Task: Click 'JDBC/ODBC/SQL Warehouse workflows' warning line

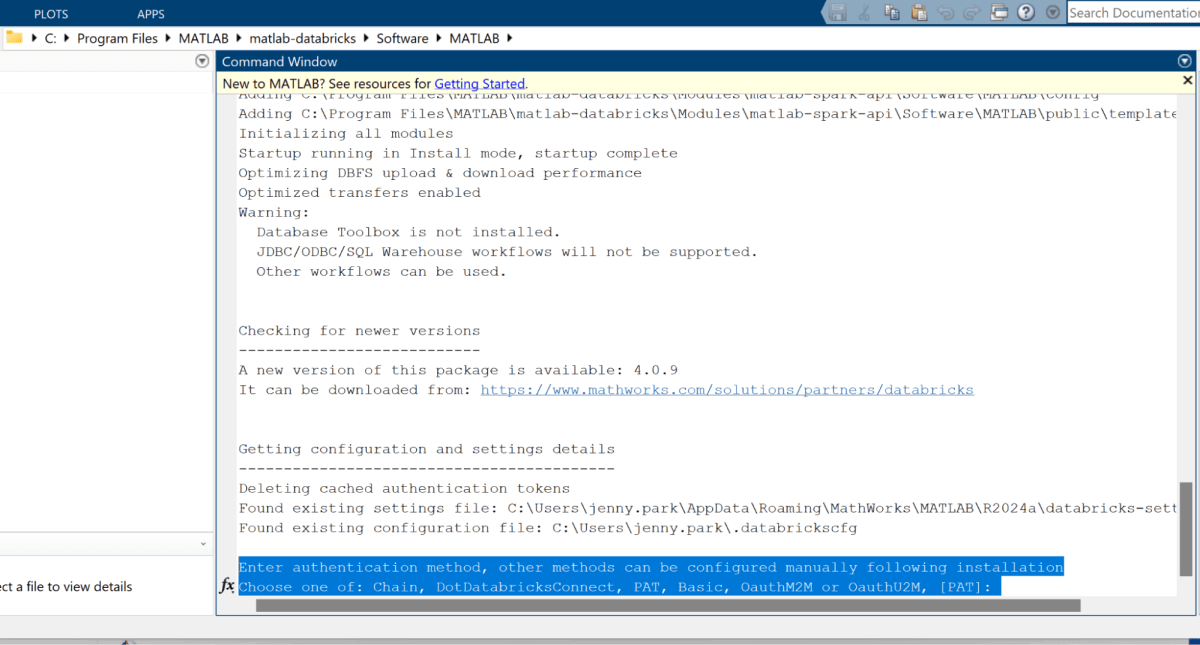Action: (x=507, y=252)
